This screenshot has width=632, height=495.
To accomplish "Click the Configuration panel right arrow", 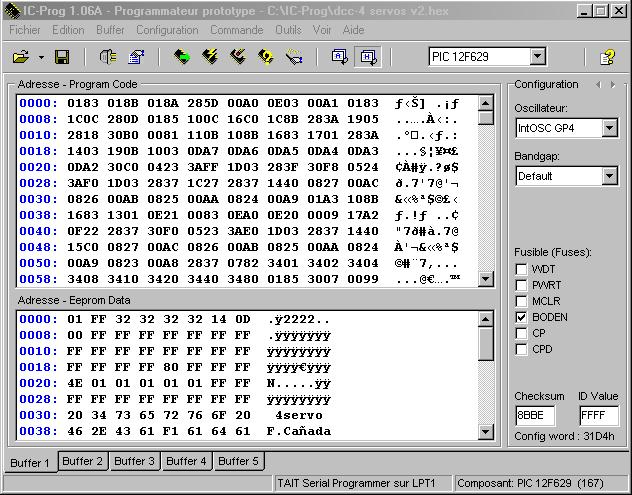I will [613, 85].
